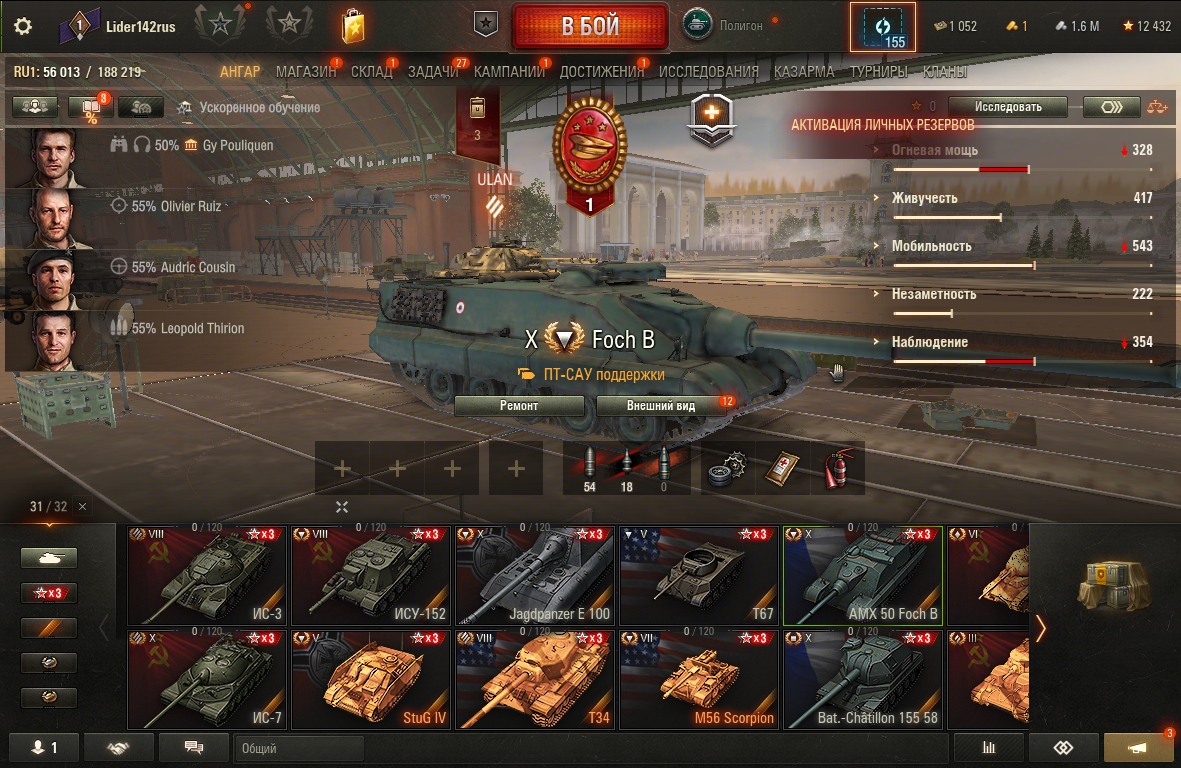
Task: Select the first aid kit consumable
Action: click(x=783, y=468)
